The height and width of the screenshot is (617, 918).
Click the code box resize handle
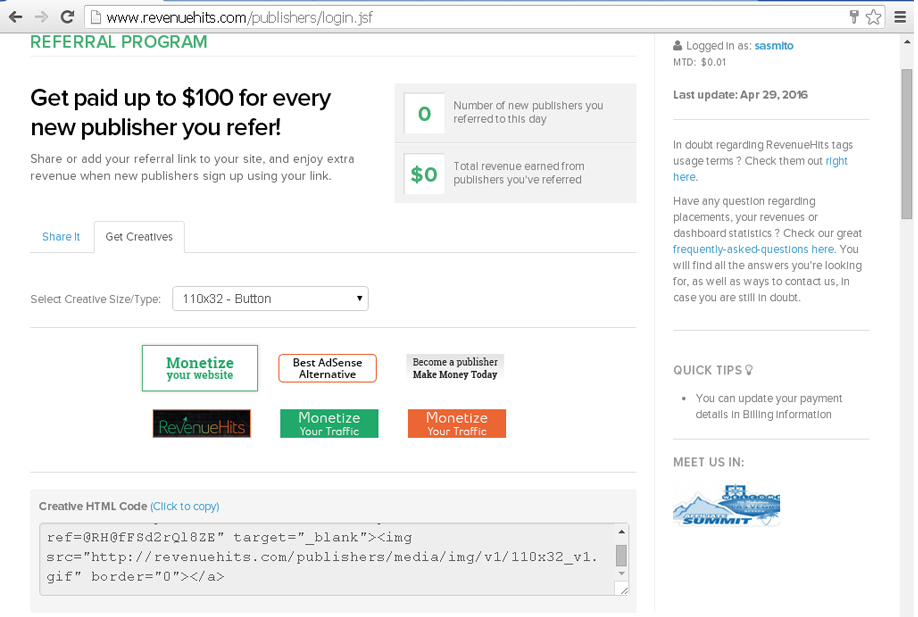(623, 589)
